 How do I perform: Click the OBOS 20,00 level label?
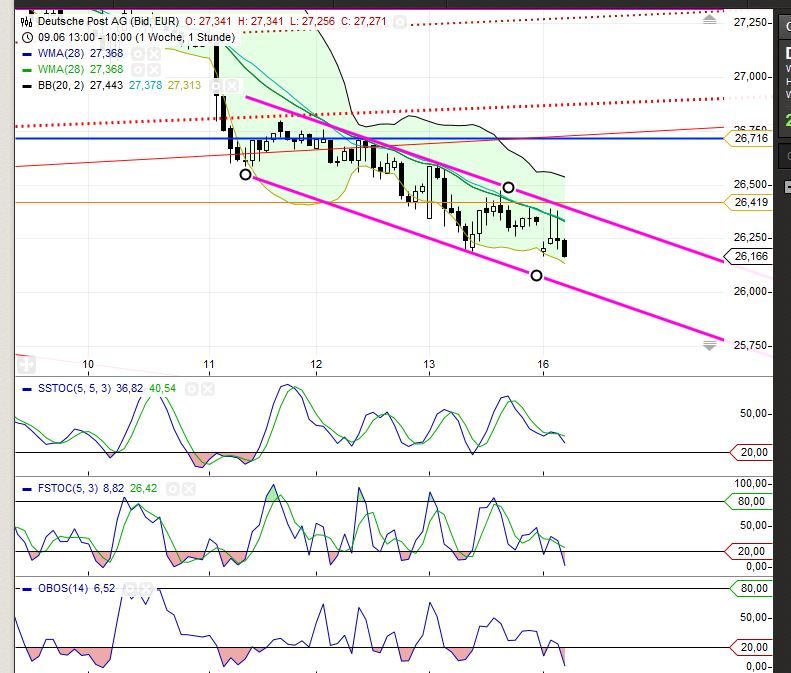tap(751, 647)
